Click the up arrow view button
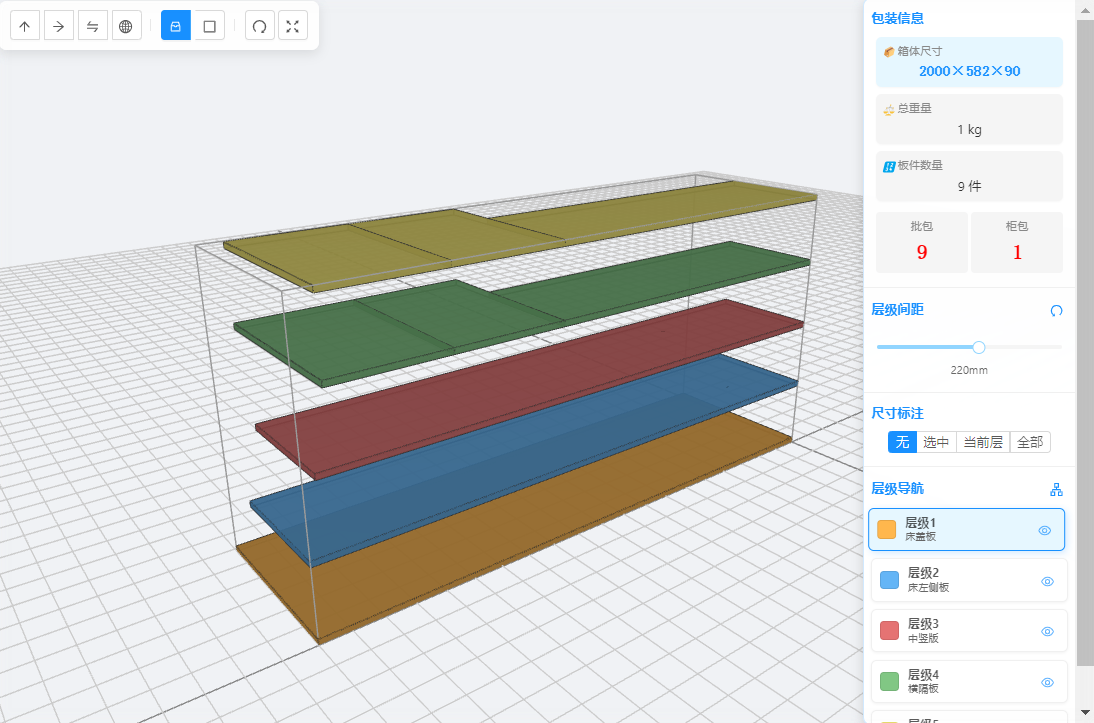The image size is (1094, 723). pos(25,27)
